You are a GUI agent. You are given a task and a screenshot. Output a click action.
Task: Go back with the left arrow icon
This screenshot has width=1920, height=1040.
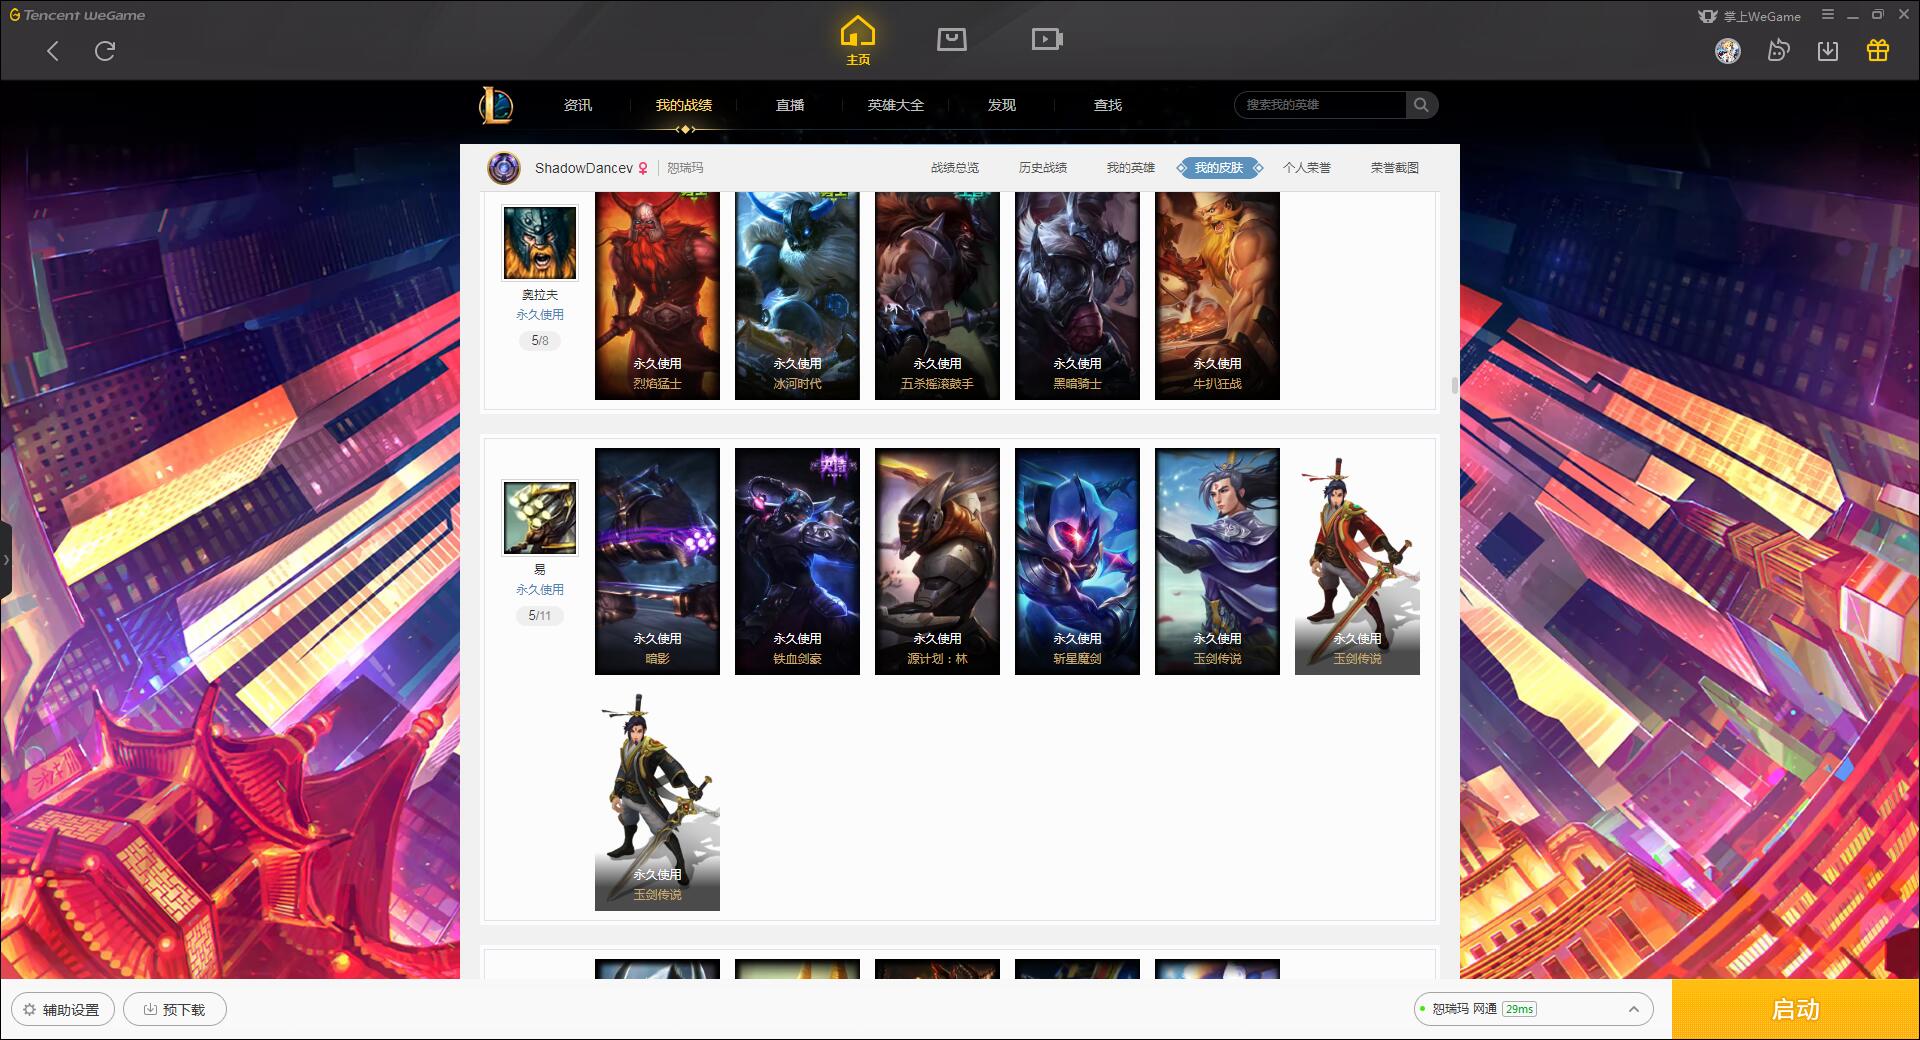pyautogui.click(x=53, y=51)
